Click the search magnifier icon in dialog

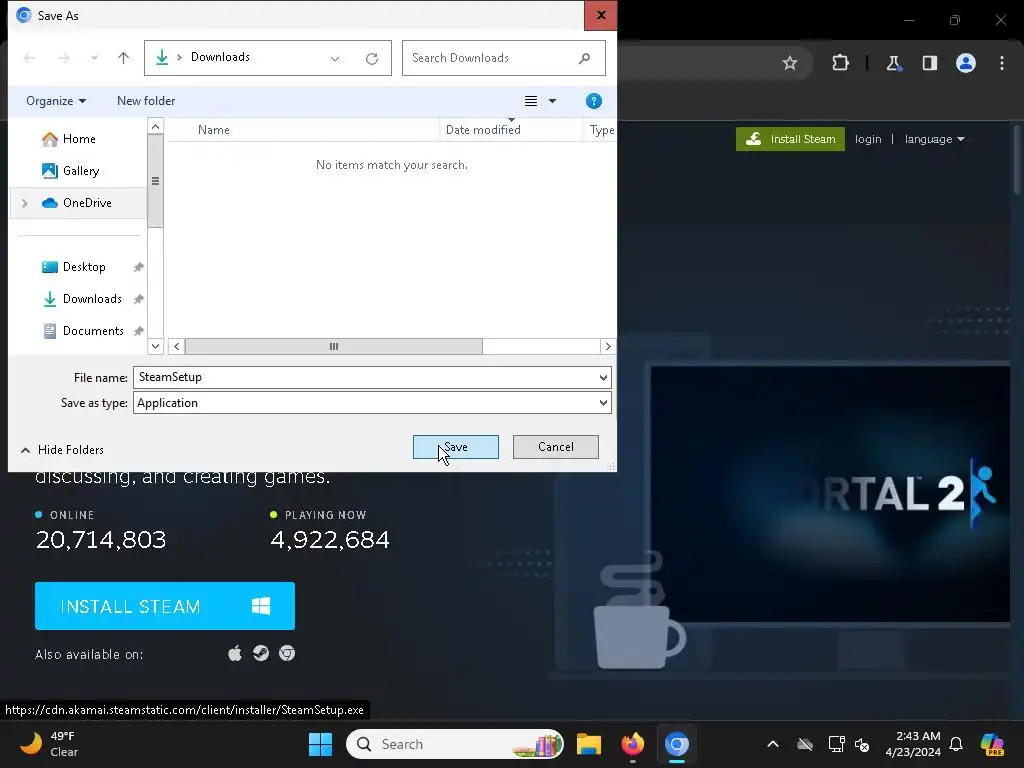(x=584, y=58)
